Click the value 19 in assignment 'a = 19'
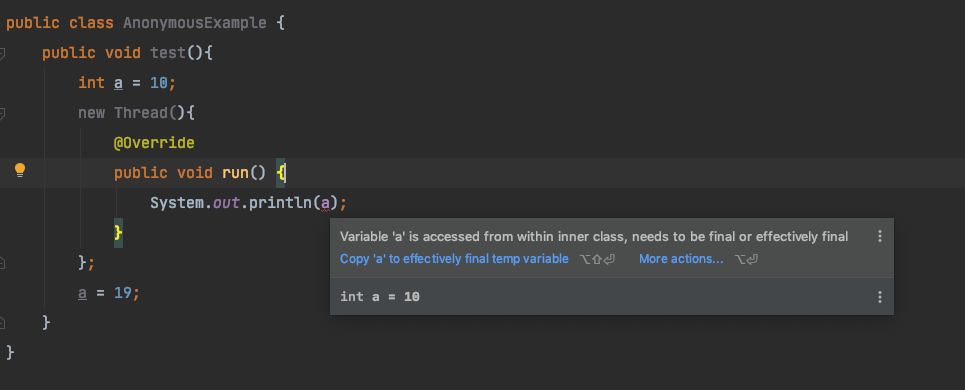 pos(123,293)
